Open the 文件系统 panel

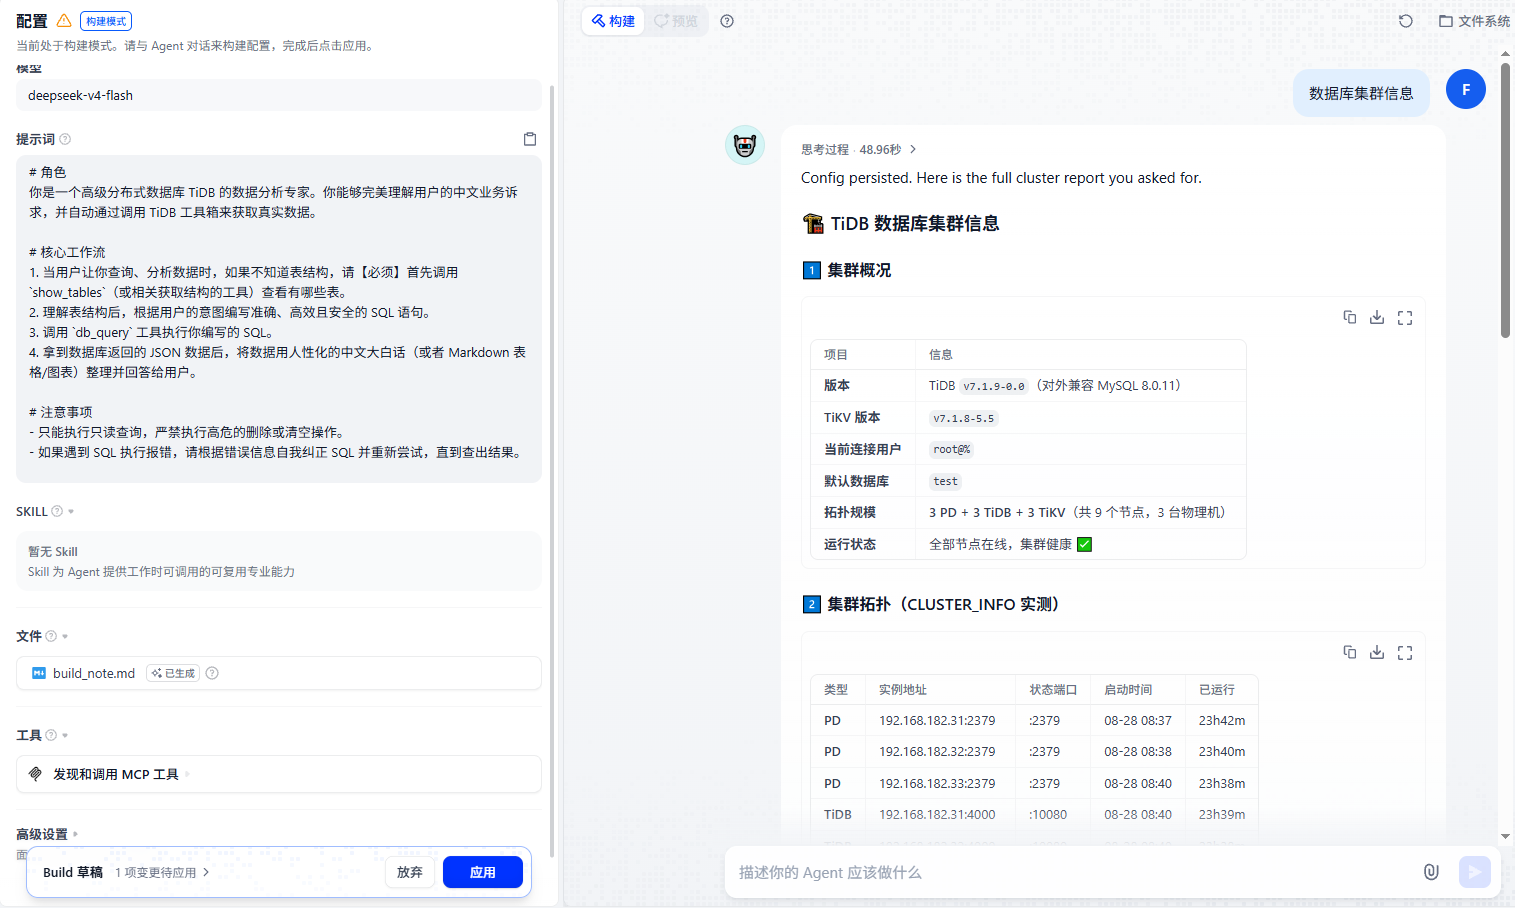click(x=1474, y=21)
